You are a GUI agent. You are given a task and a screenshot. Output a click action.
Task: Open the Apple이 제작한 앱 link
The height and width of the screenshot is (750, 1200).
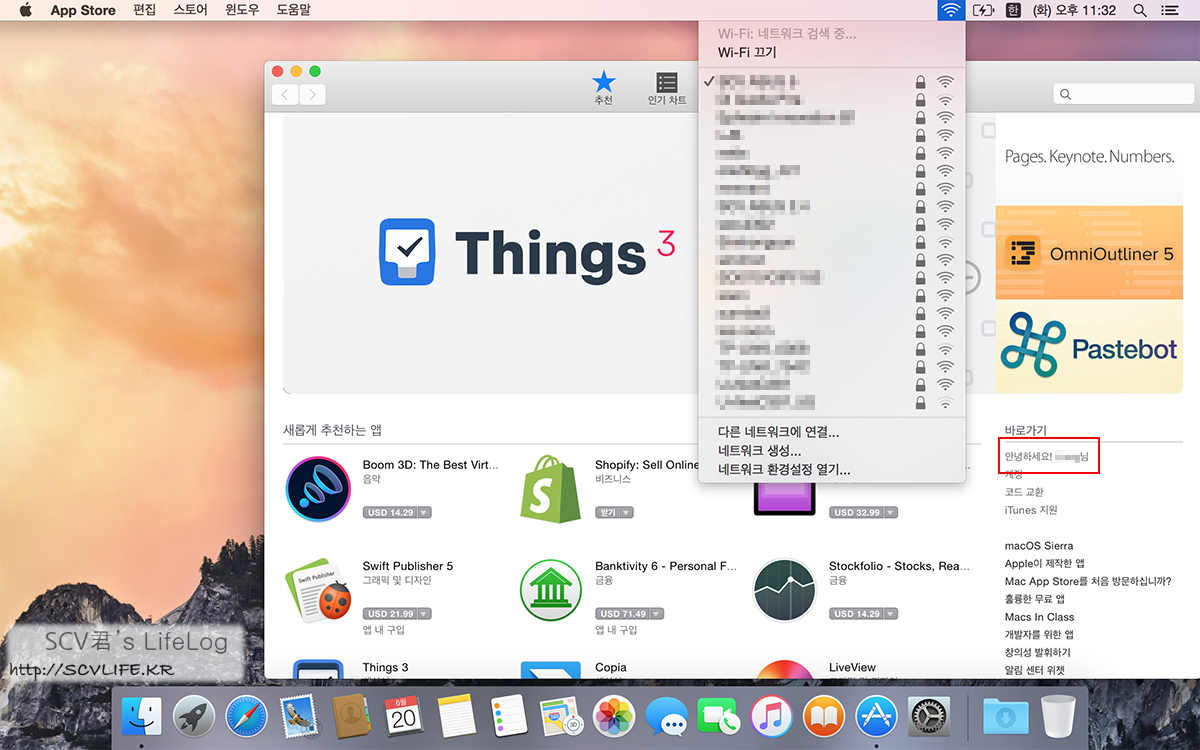(1045, 563)
